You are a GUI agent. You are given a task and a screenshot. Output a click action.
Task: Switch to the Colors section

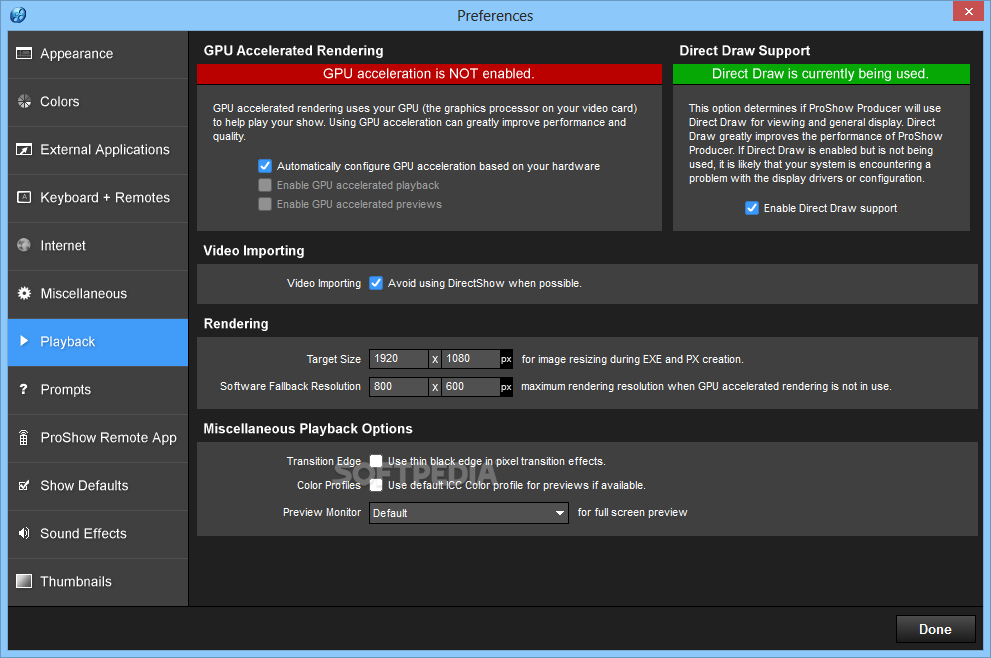tap(98, 102)
